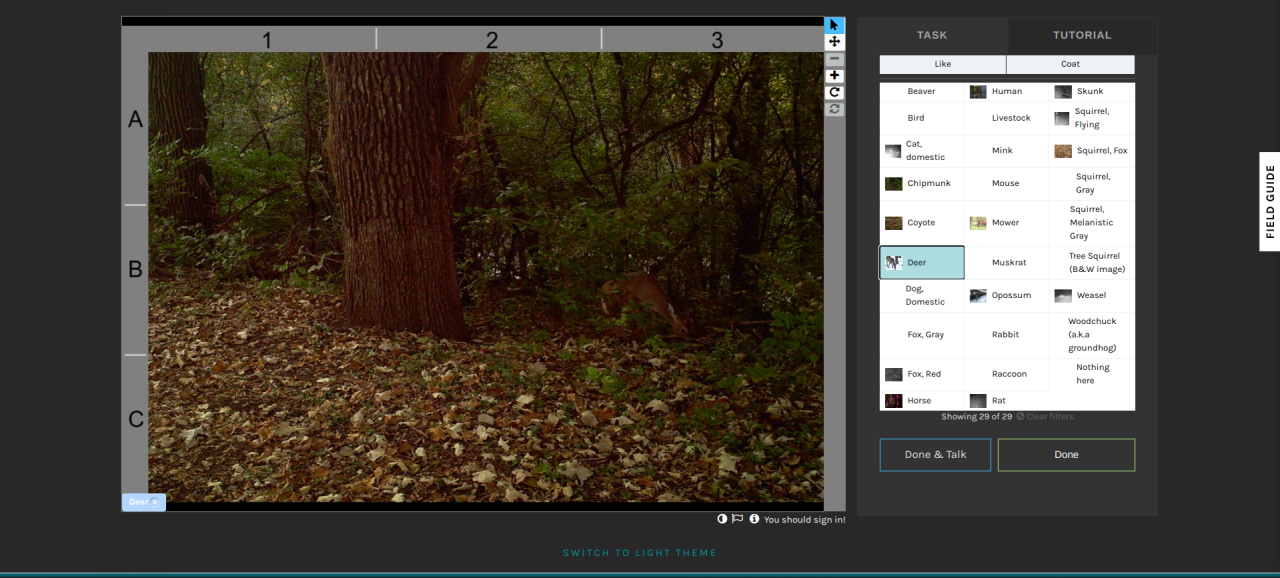This screenshot has height=578, width=1280.
Task: Choose Mower from the species list
Action: point(1007,223)
